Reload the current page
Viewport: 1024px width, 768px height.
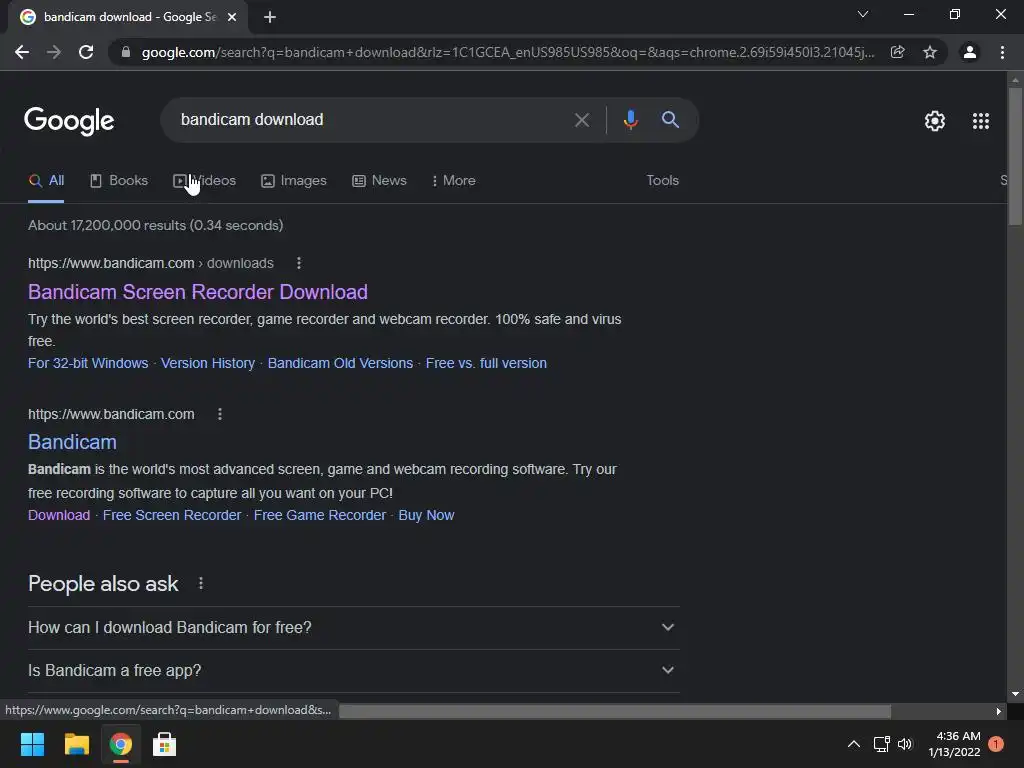coord(86,52)
